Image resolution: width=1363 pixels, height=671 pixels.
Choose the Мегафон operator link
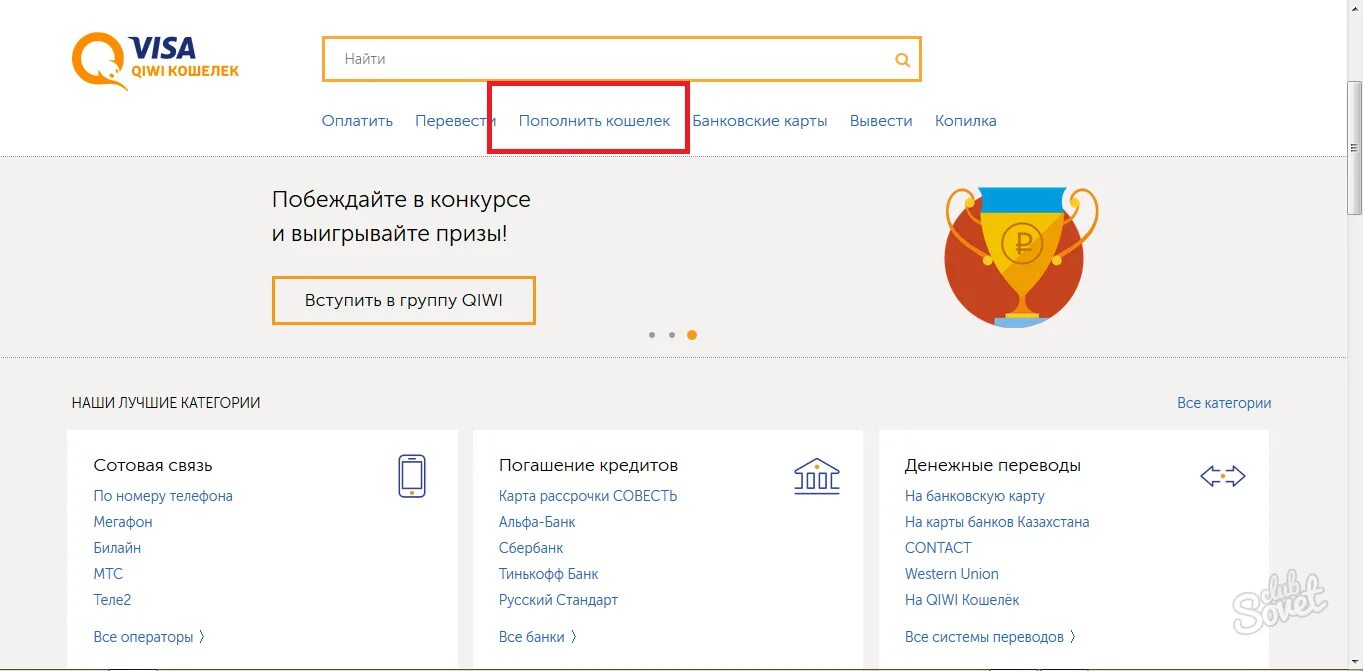(x=123, y=522)
